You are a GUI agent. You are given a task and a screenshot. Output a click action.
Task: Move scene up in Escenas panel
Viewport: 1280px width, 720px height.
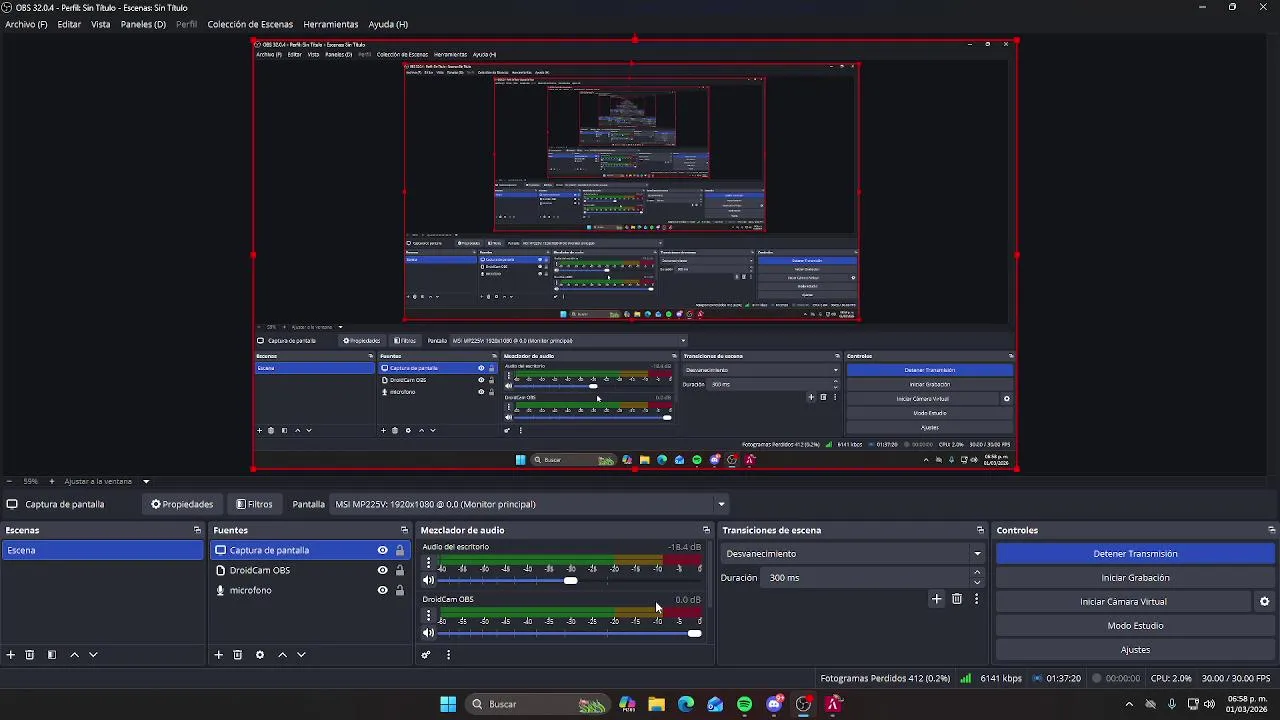point(74,655)
